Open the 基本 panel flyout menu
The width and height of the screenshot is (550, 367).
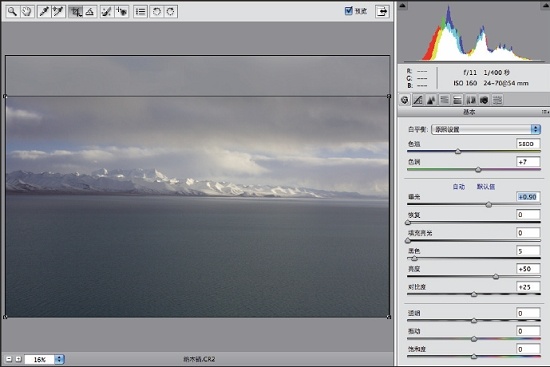point(545,112)
